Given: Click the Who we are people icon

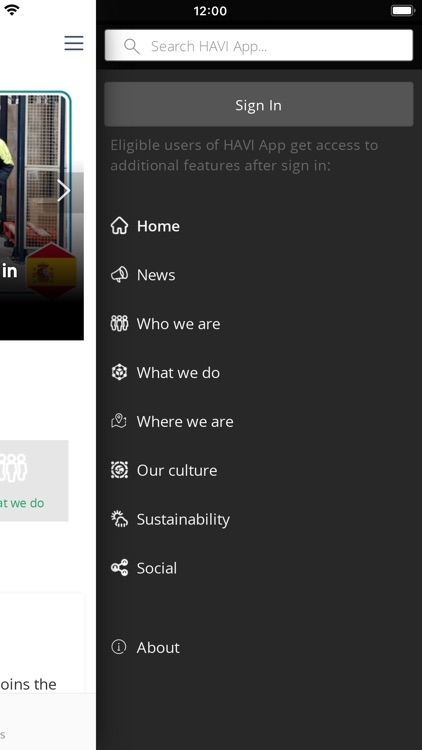Looking at the screenshot, I should 119,324.
